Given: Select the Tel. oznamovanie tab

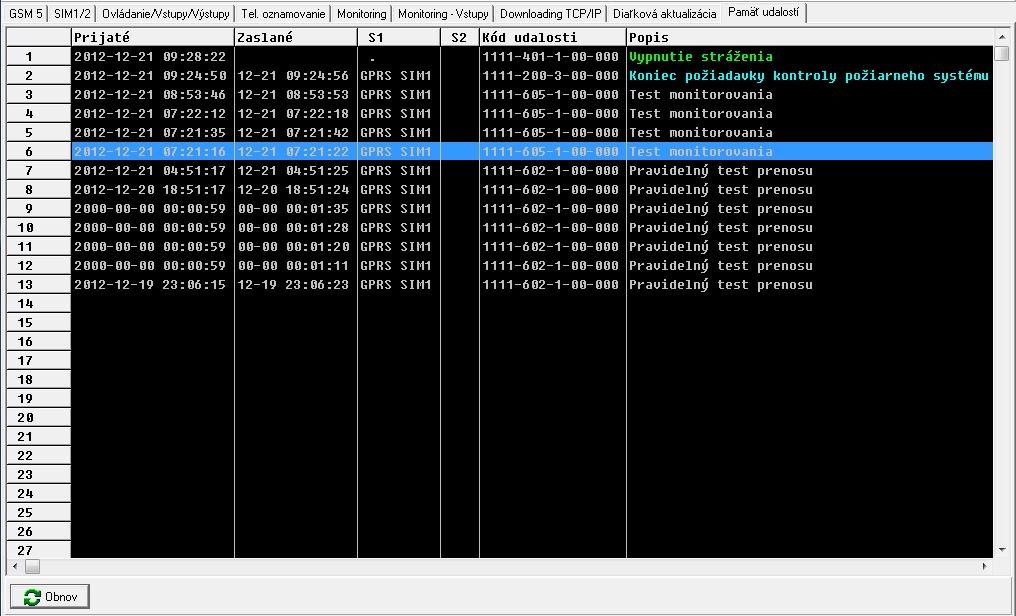Looking at the screenshot, I should point(283,14).
